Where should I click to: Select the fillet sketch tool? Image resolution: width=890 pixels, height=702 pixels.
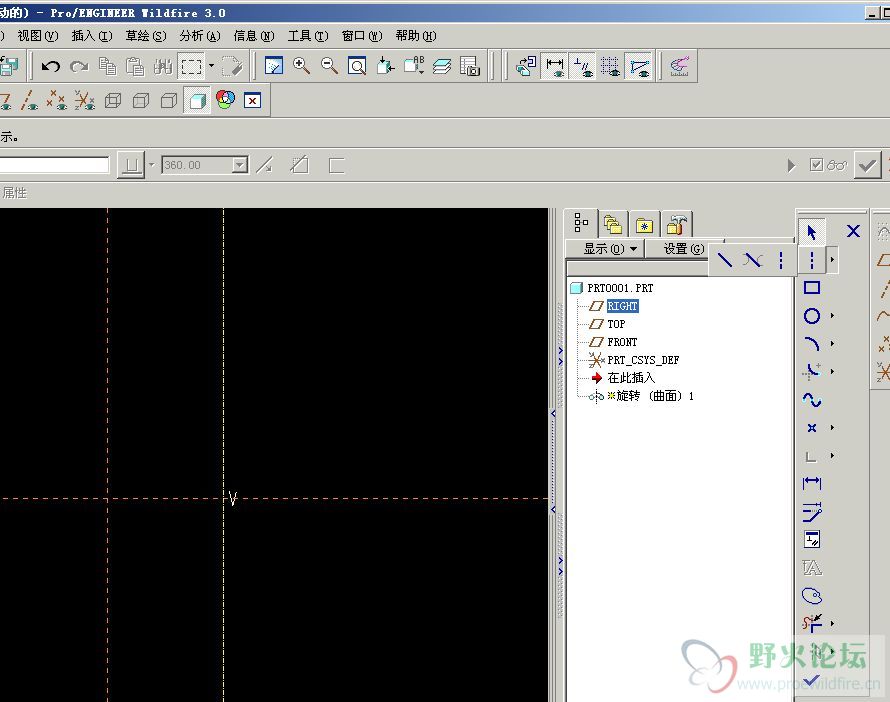[x=812, y=372]
